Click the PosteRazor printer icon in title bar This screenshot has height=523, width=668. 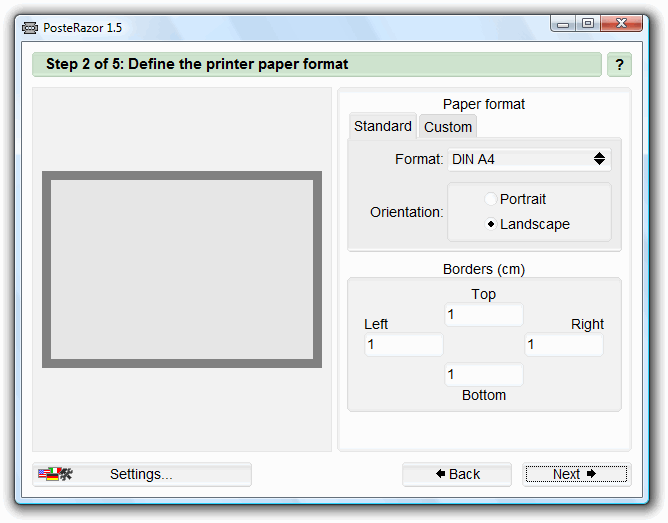[x=30, y=27]
